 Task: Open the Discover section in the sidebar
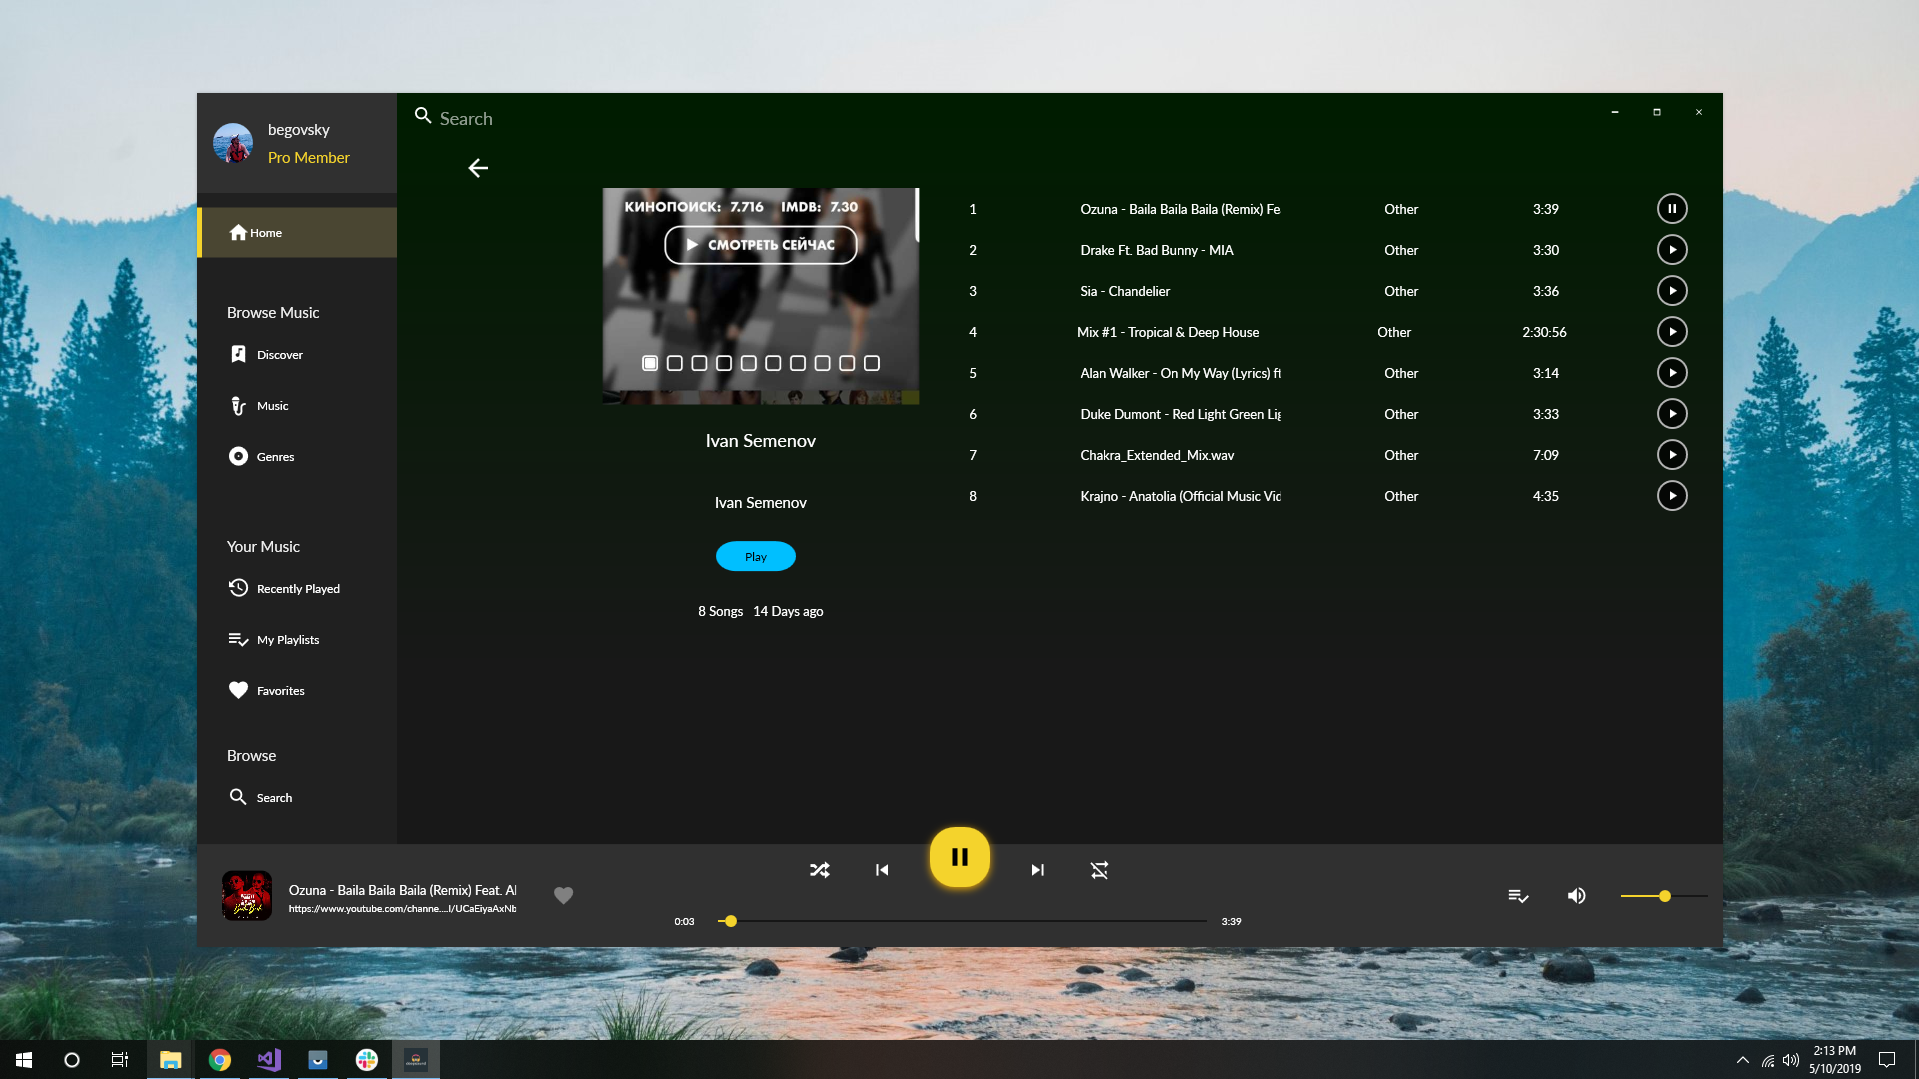point(280,354)
